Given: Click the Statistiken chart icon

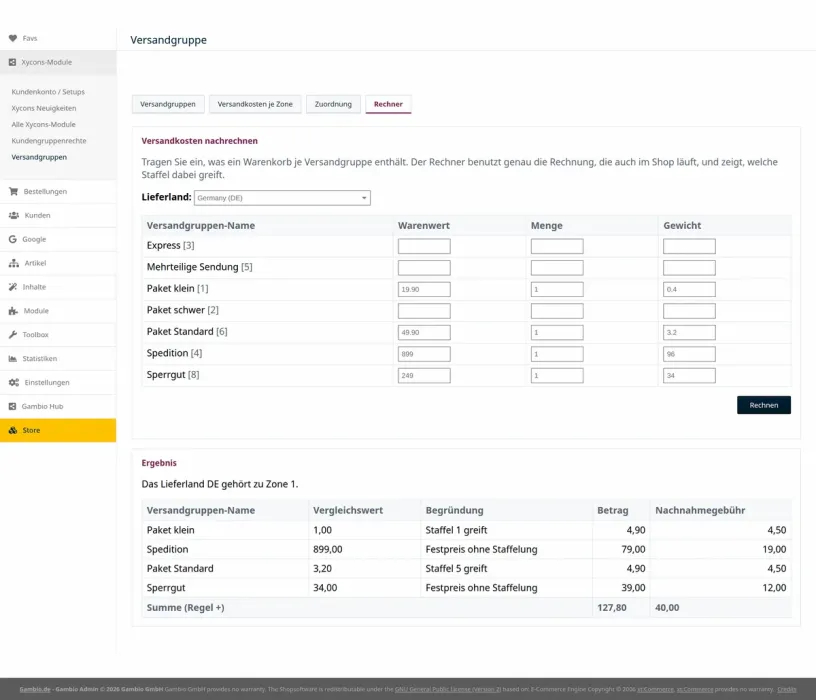Looking at the screenshot, I should pos(13,359).
